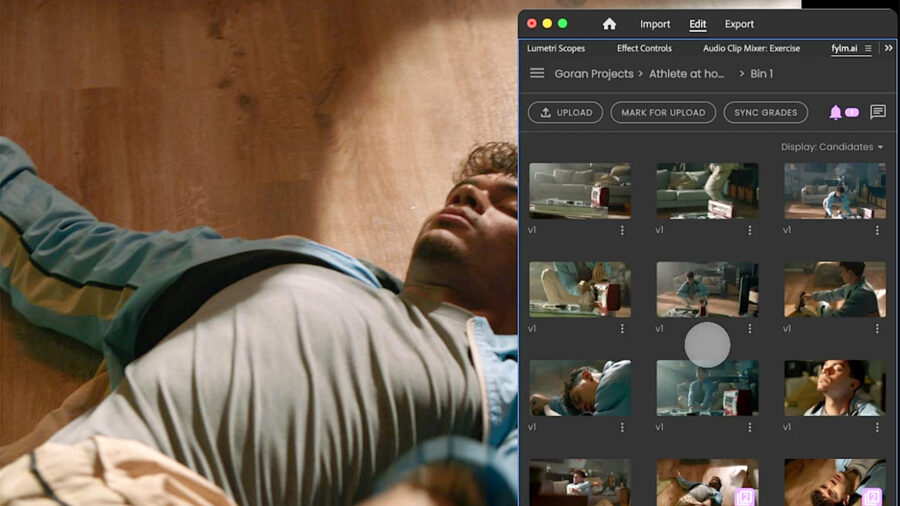Click the notification bell icon
Viewport: 900px width, 506px height.
click(x=835, y=113)
